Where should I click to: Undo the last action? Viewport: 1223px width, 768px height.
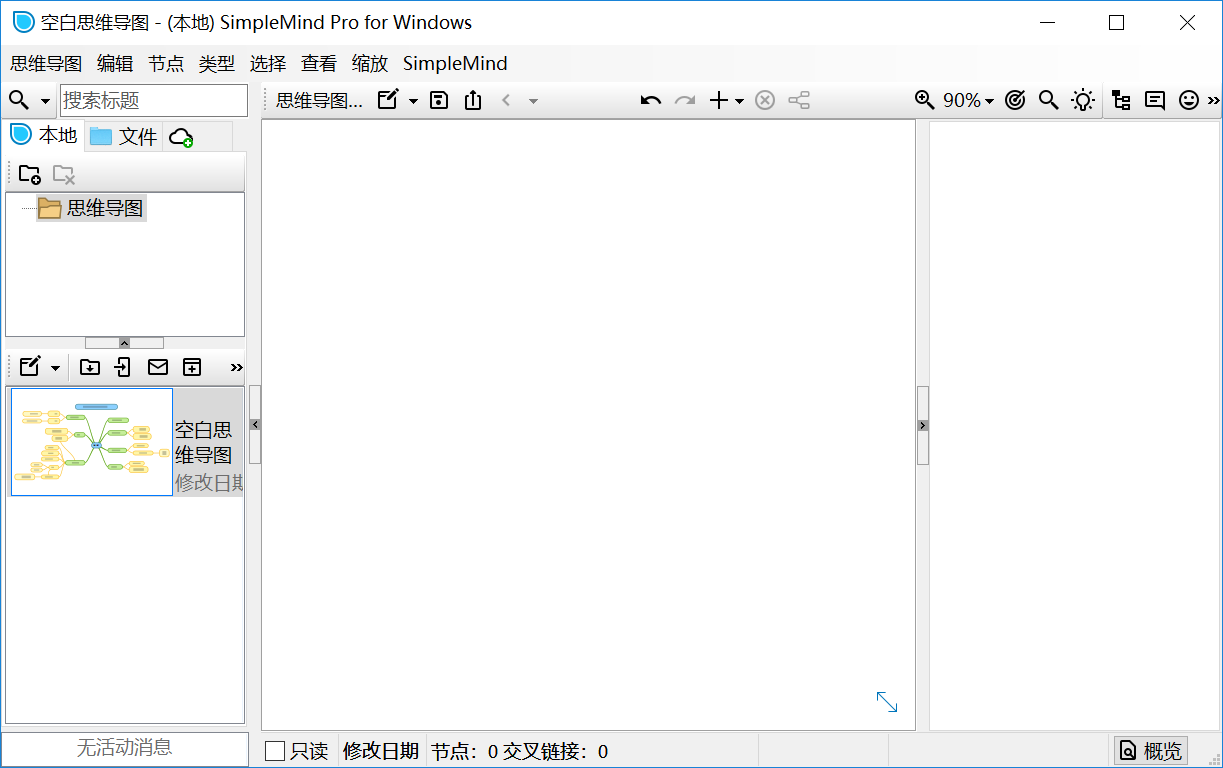click(651, 100)
